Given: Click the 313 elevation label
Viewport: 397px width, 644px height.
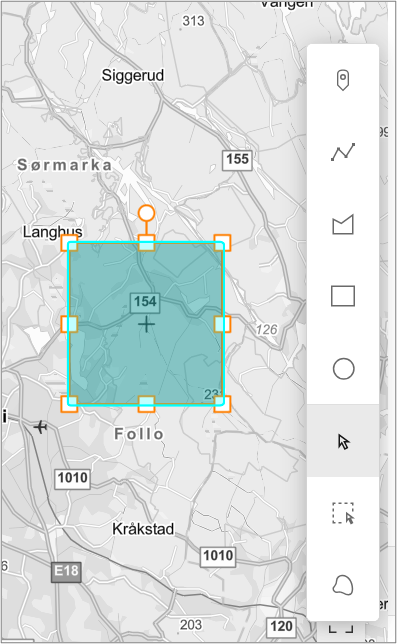Looking at the screenshot, I should click(x=193, y=21).
